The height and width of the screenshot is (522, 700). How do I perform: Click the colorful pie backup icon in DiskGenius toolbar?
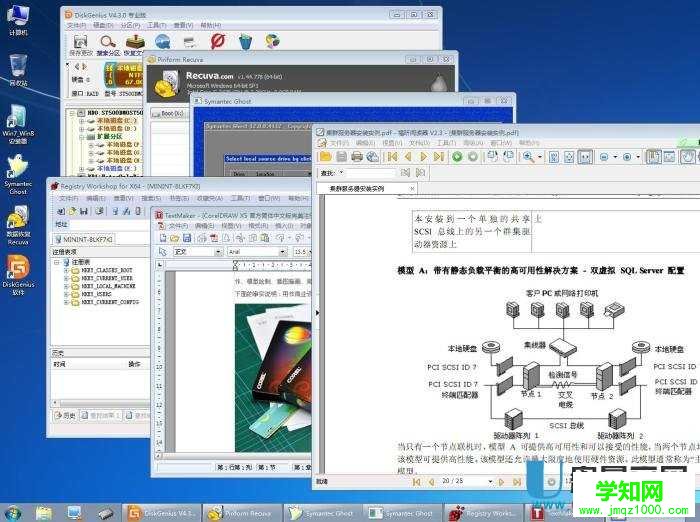point(272,41)
